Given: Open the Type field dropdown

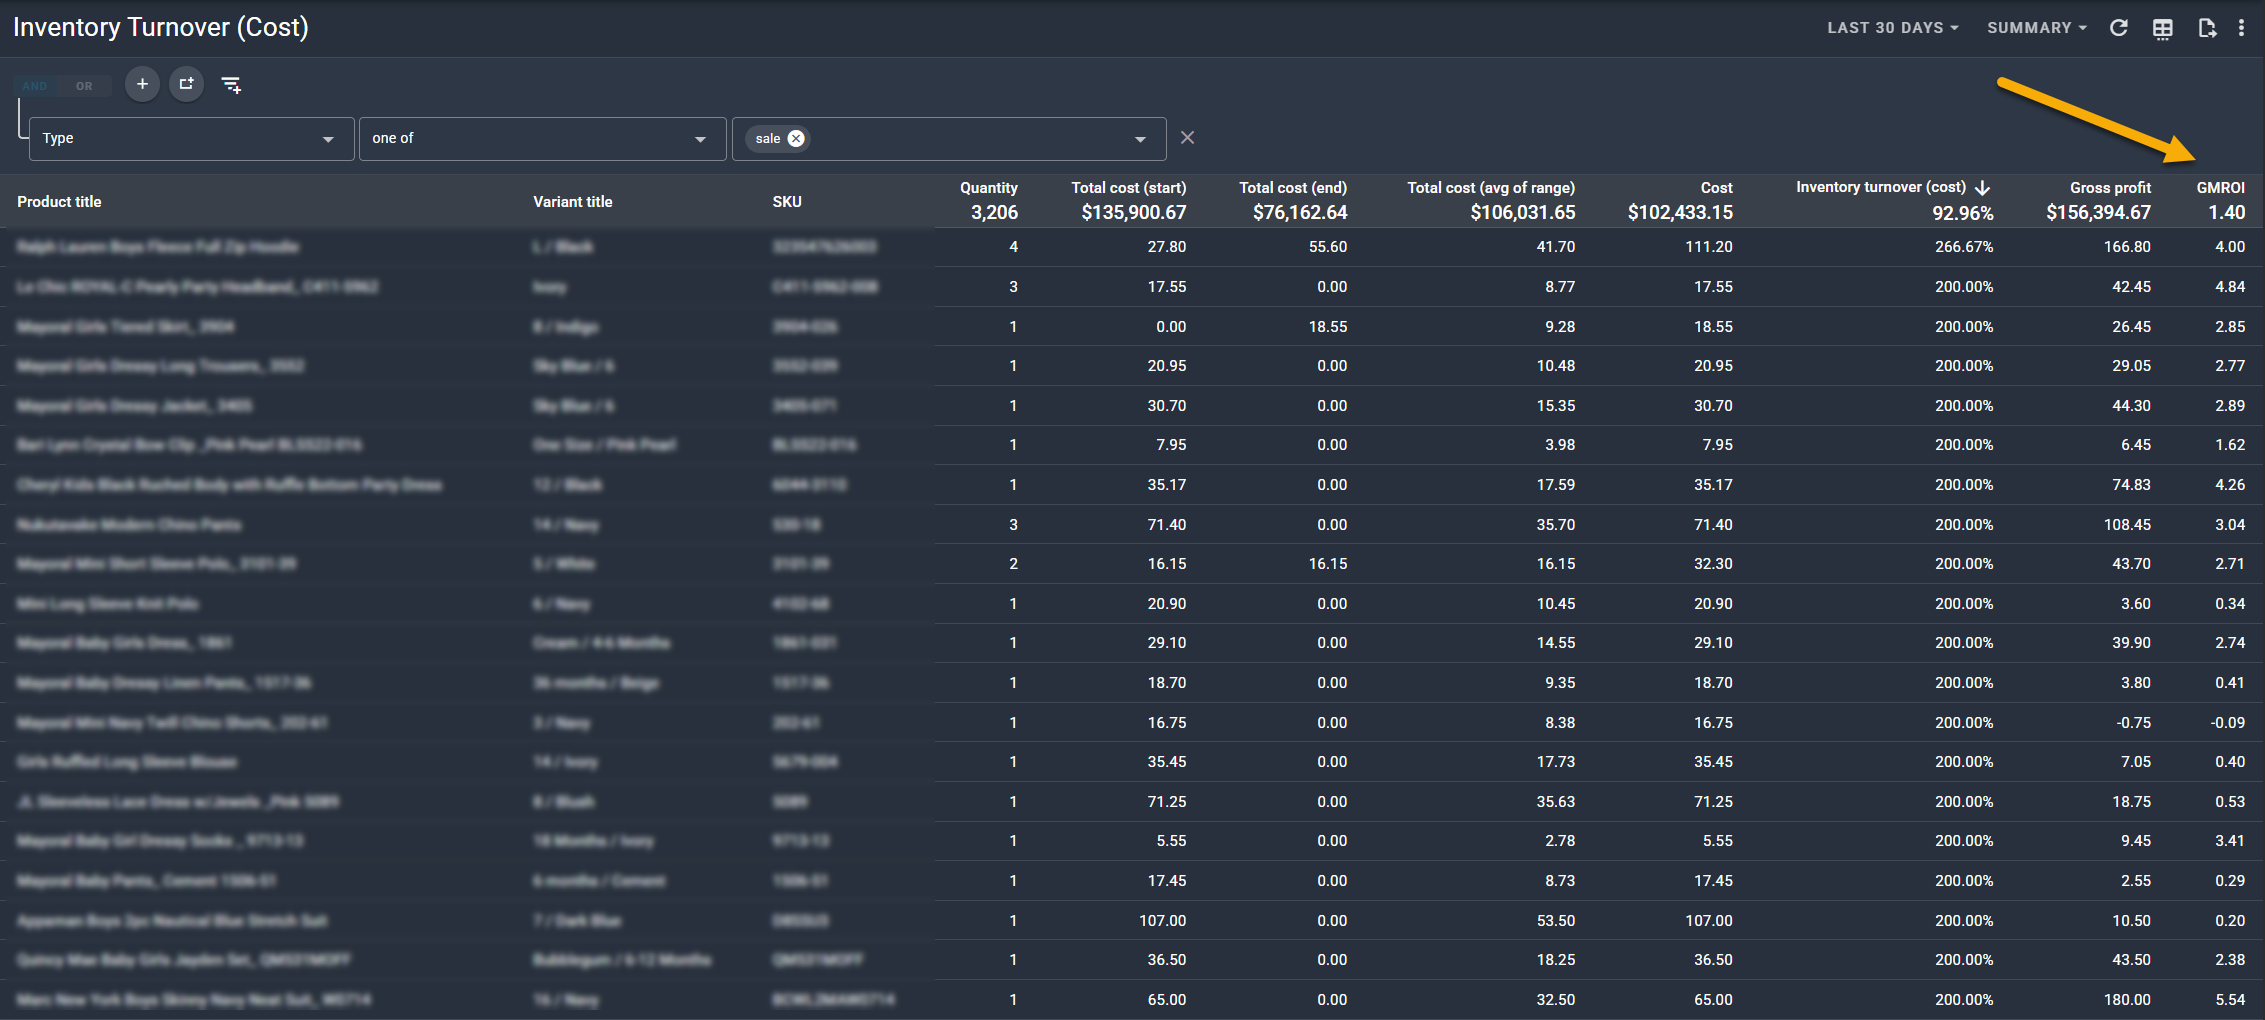Looking at the screenshot, I should pyautogui.click(x=191, y=139).
